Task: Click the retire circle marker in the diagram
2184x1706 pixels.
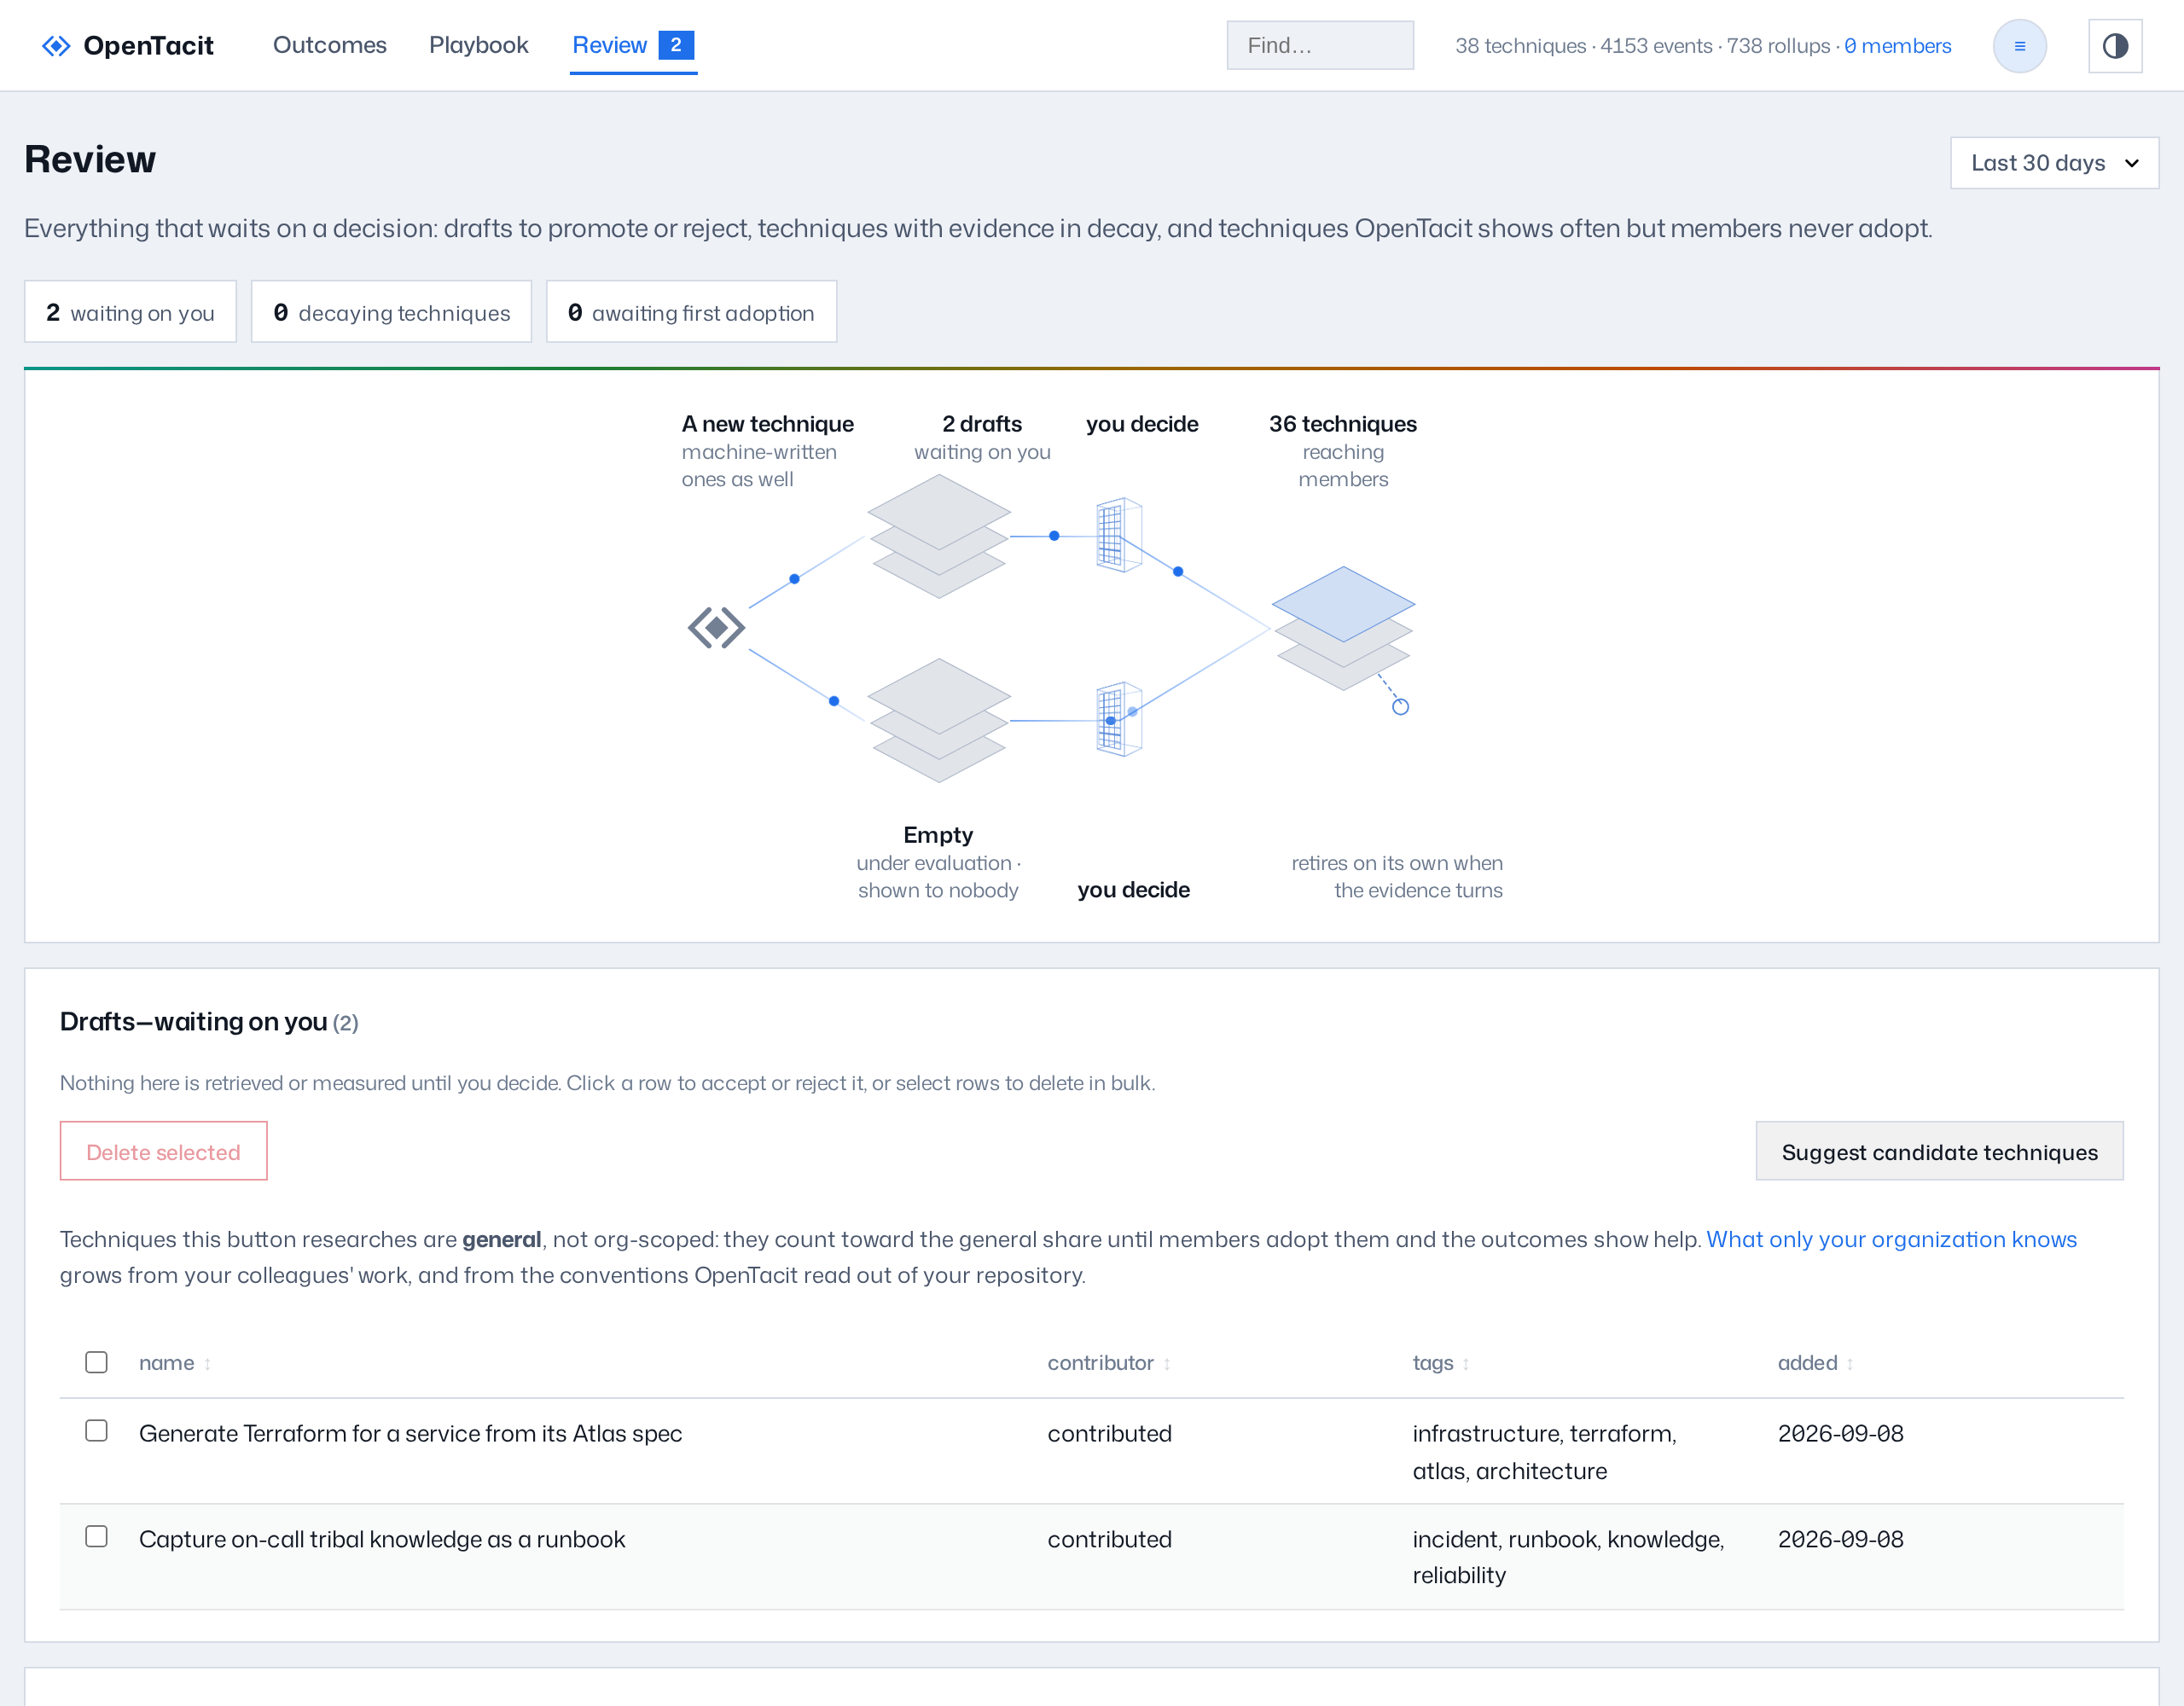Action: tap(1400, 707)
